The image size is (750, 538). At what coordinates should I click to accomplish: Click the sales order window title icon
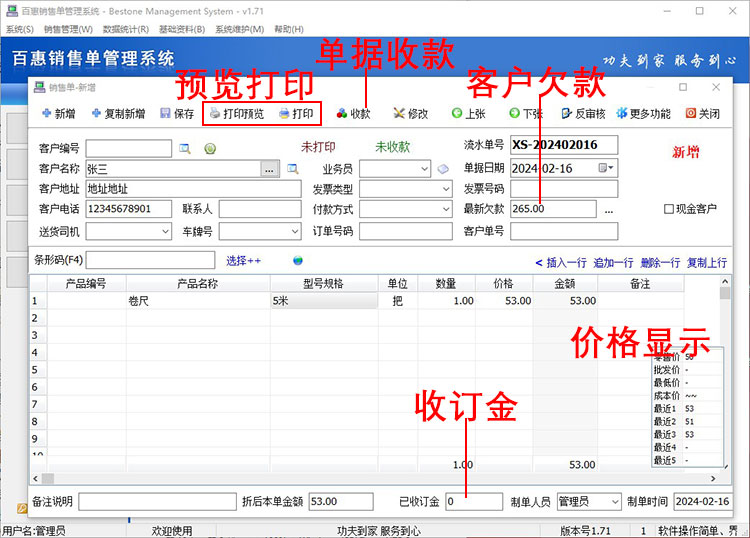click(39, 87)
